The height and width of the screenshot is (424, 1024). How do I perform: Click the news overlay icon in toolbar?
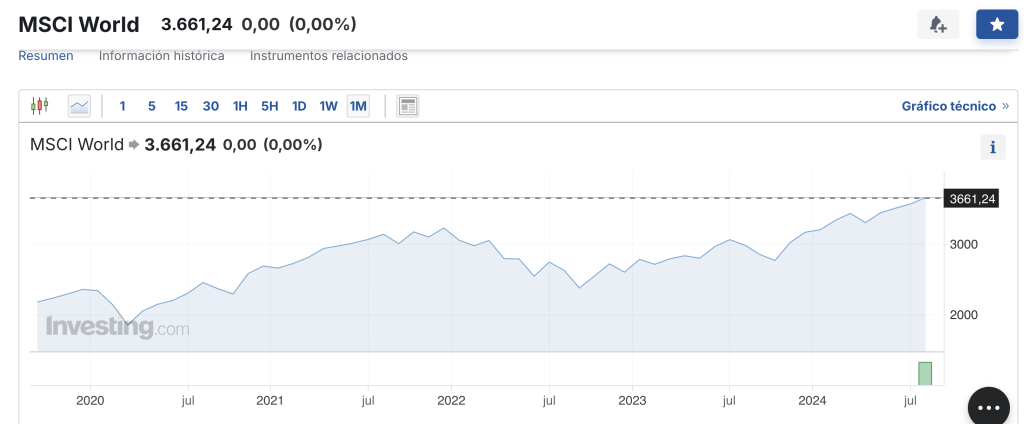pyautogui.click(x=407, y=106)
